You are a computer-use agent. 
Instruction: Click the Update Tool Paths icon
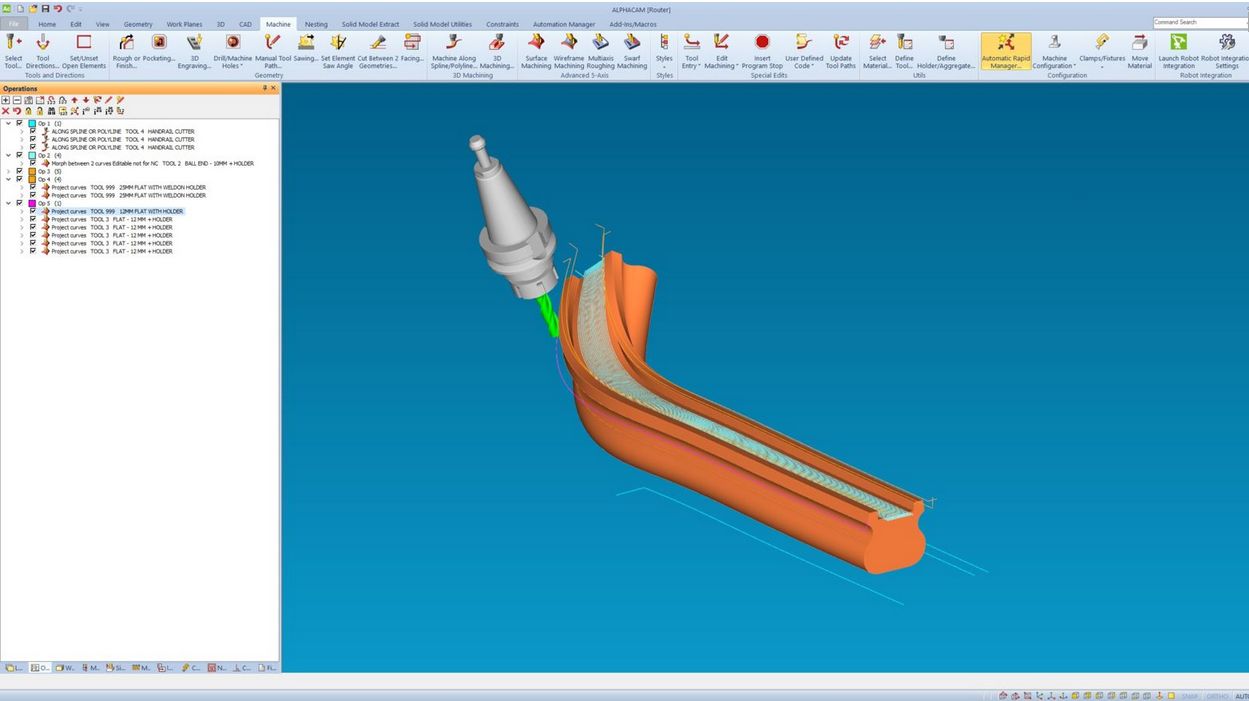click(x=841, y=43)
